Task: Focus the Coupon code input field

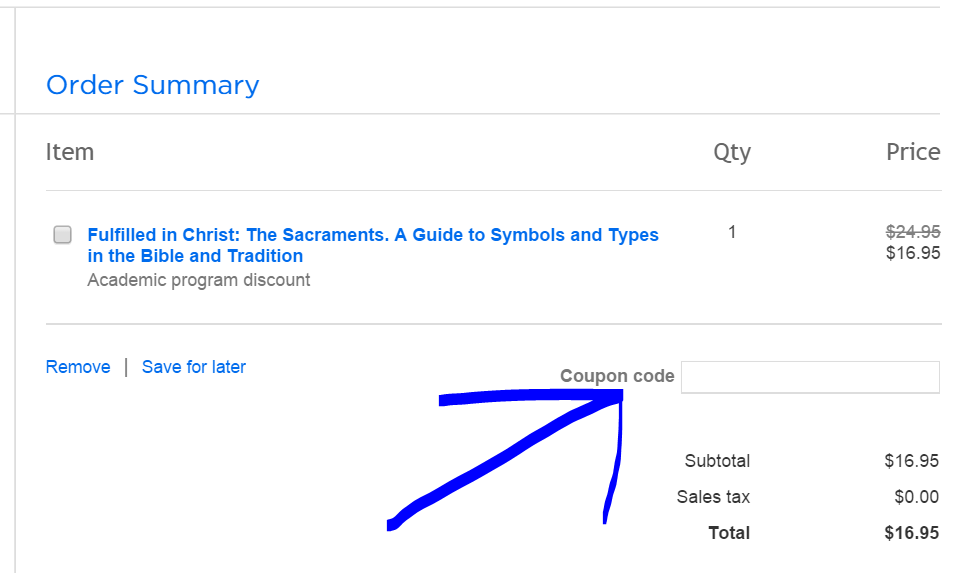Action: pos(810,377)
